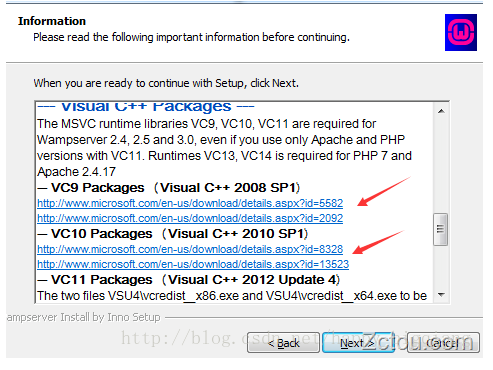Click the scroll up arrow in text box

coord(441,111)
